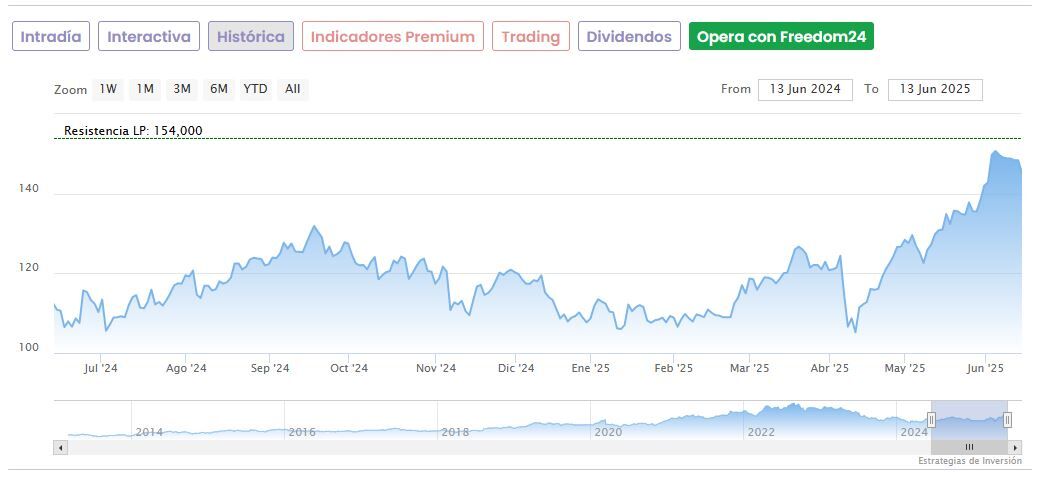Go to the Trading tab
This screenshot has height=478, width=1040.
click(531, 37)
